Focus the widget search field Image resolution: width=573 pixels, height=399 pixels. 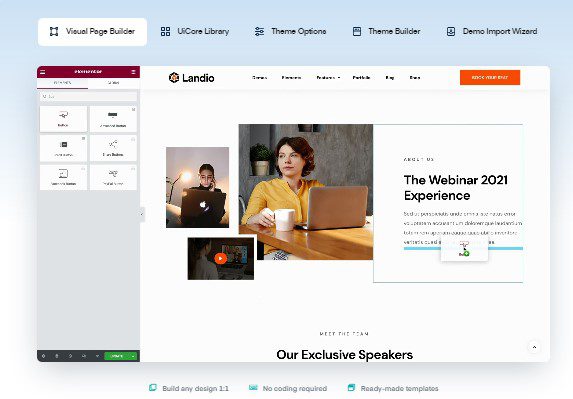[88, 96]
